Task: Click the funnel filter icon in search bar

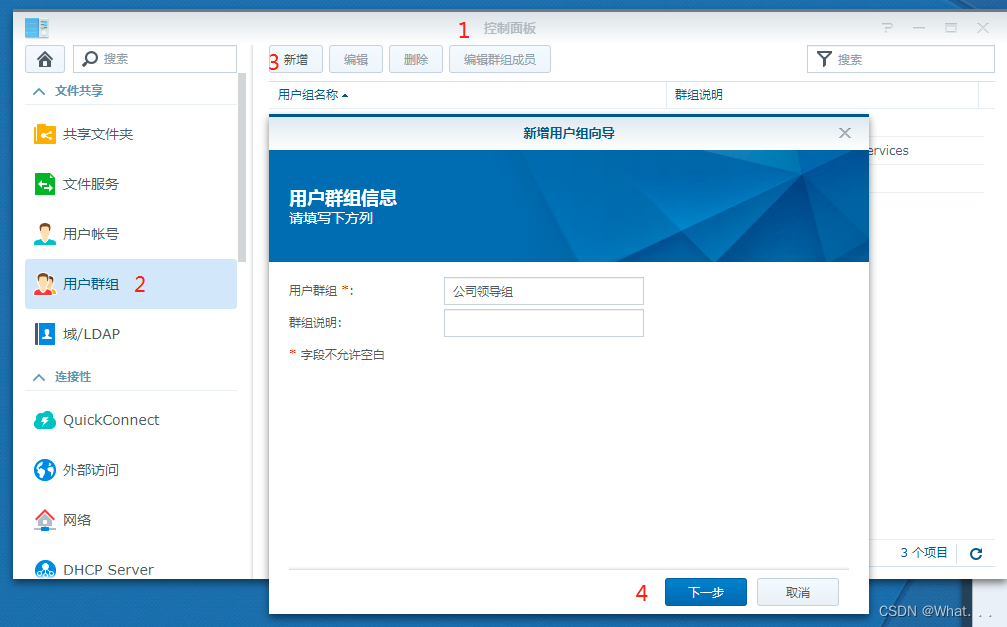Action: [825, 59]
